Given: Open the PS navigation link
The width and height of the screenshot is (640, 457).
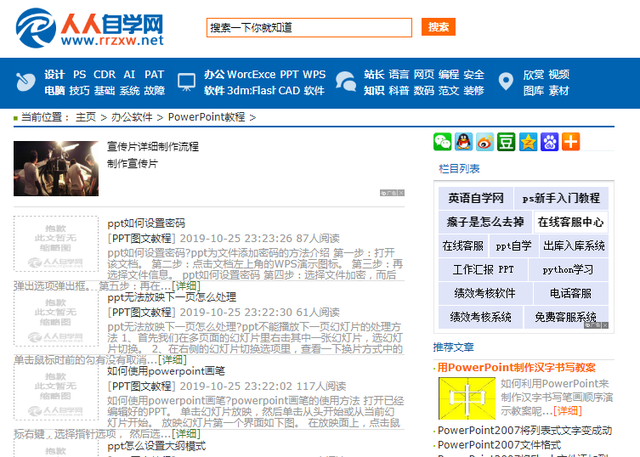Looking at the screenshot, I should click(80, 75).
